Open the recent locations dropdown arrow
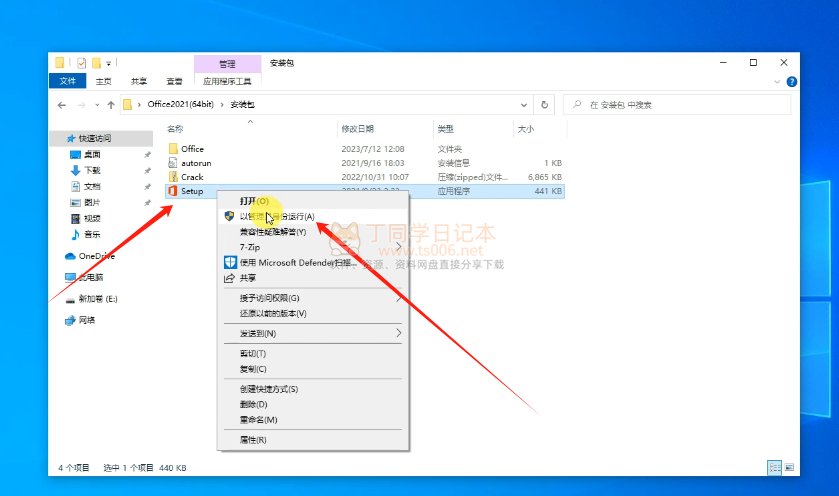 [x=97, y=105]
